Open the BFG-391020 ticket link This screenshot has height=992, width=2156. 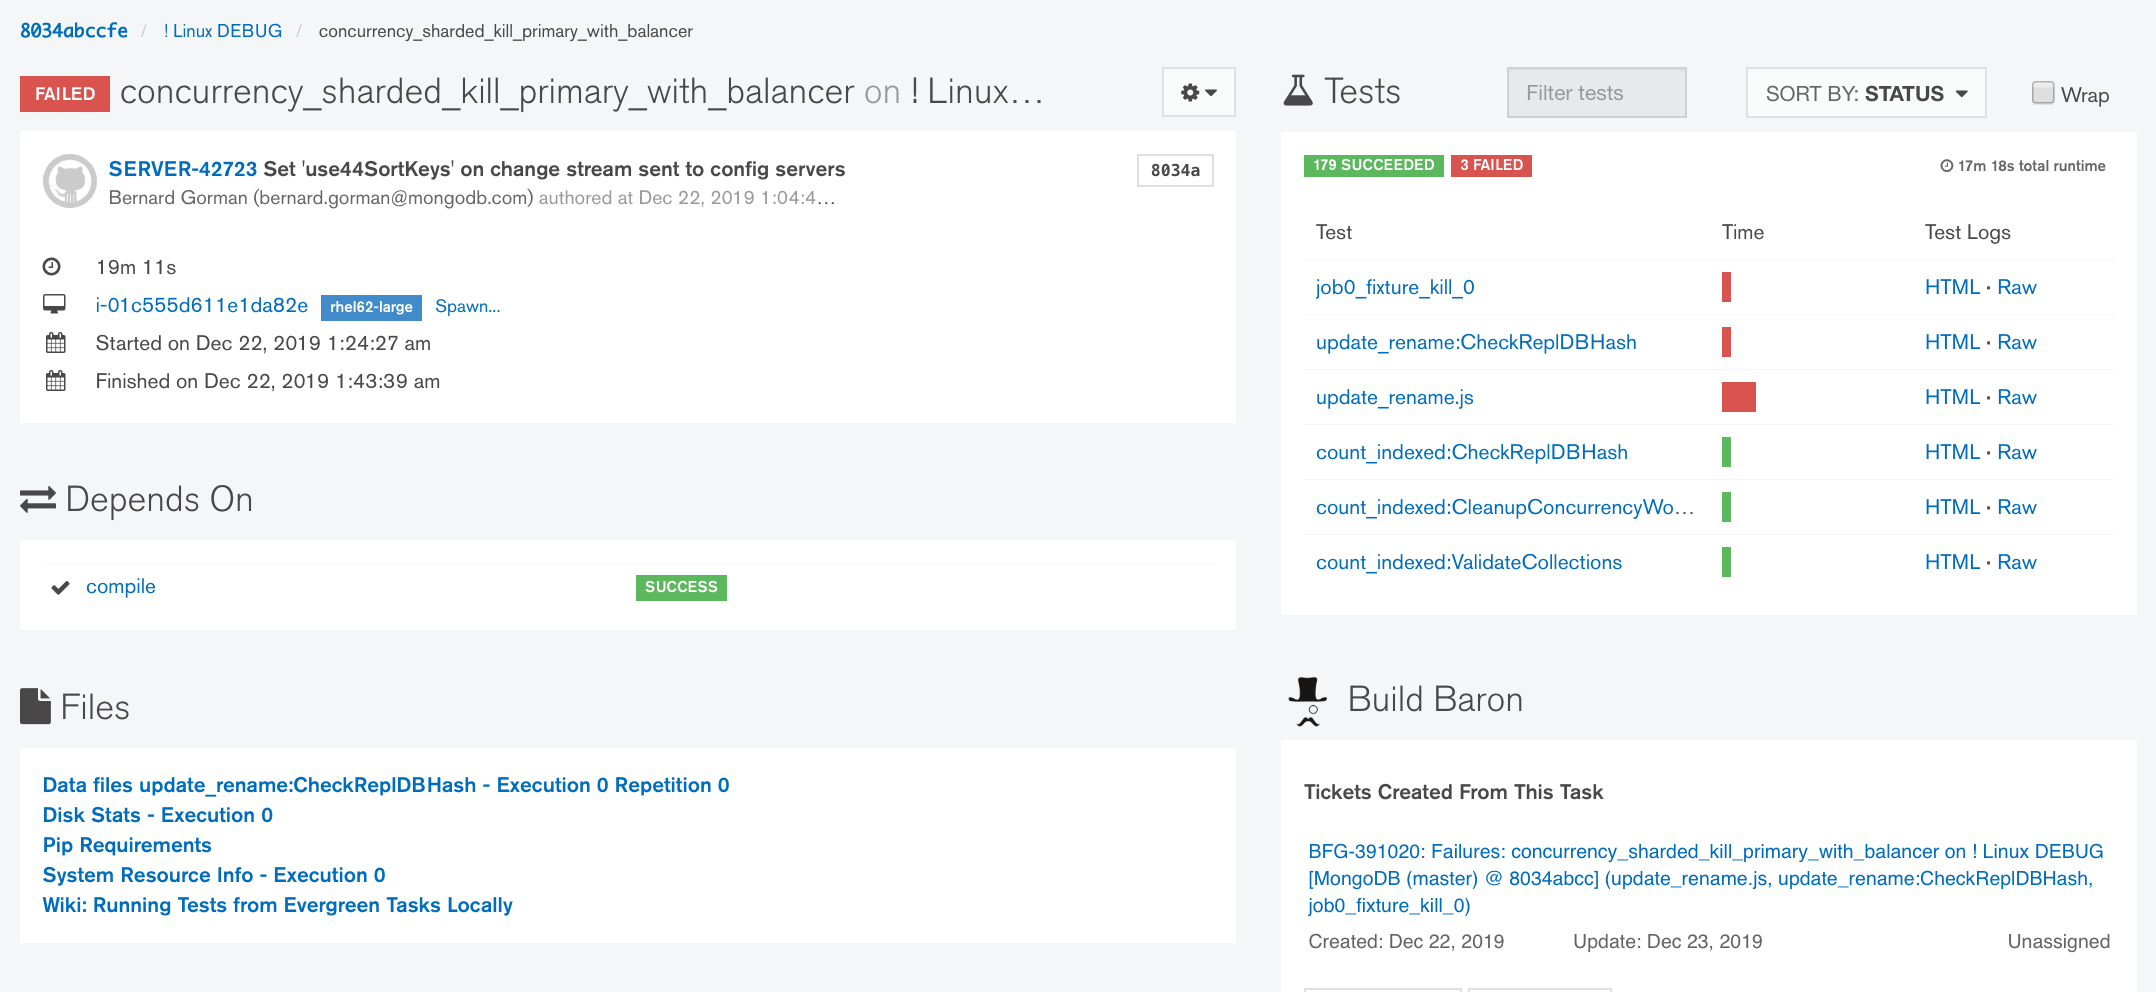(1706, 878)
